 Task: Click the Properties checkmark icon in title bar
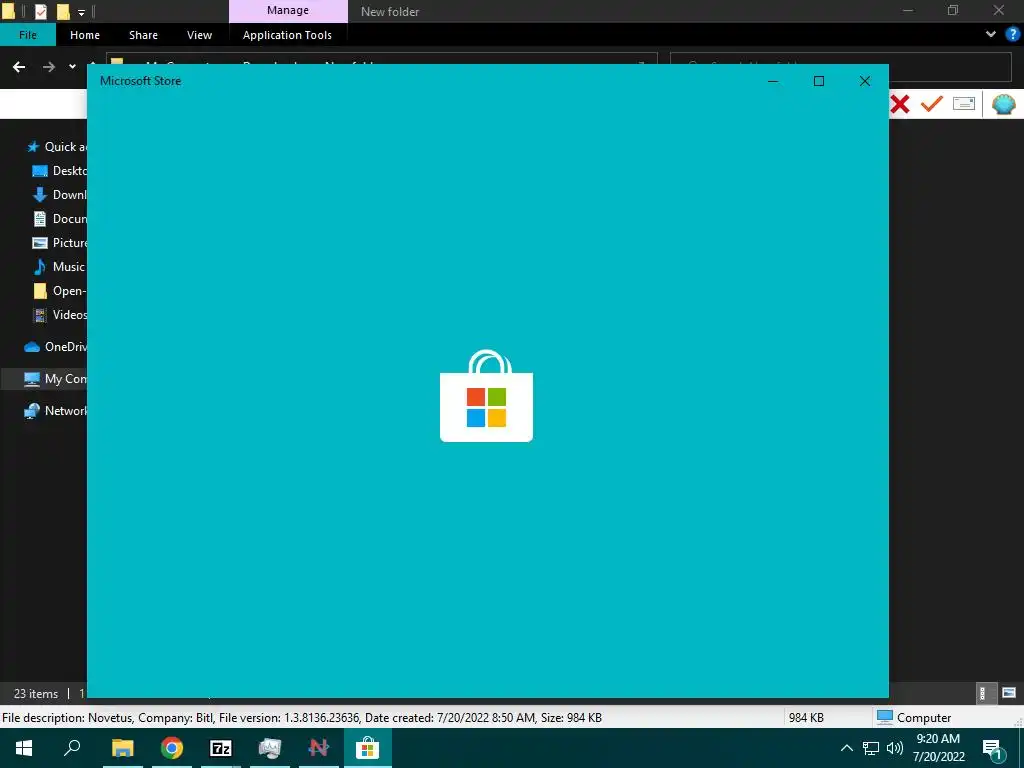(x=40, y=11)
